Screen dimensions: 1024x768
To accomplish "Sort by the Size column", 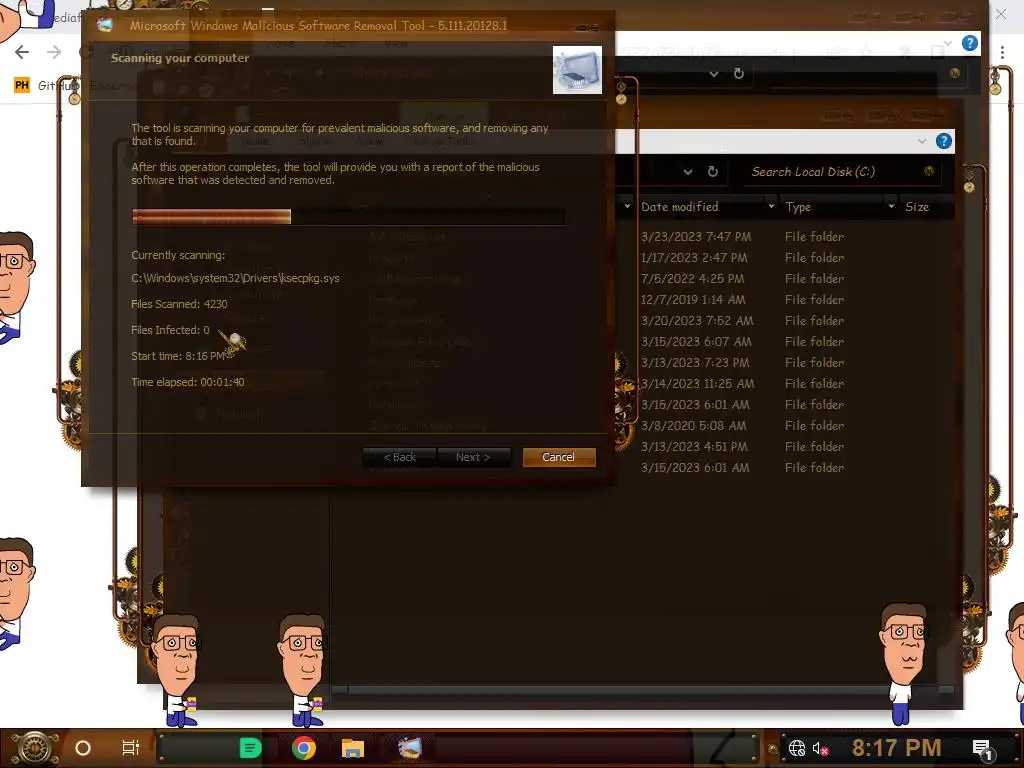I will tap(917, 207).
